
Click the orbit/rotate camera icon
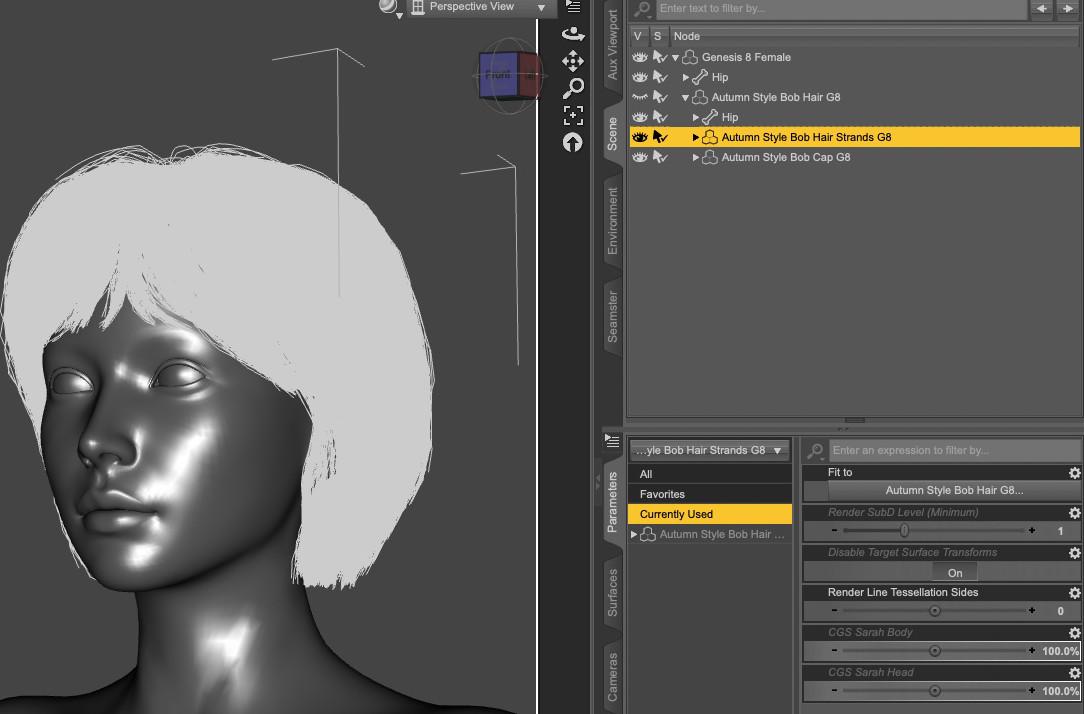point(573,33)
